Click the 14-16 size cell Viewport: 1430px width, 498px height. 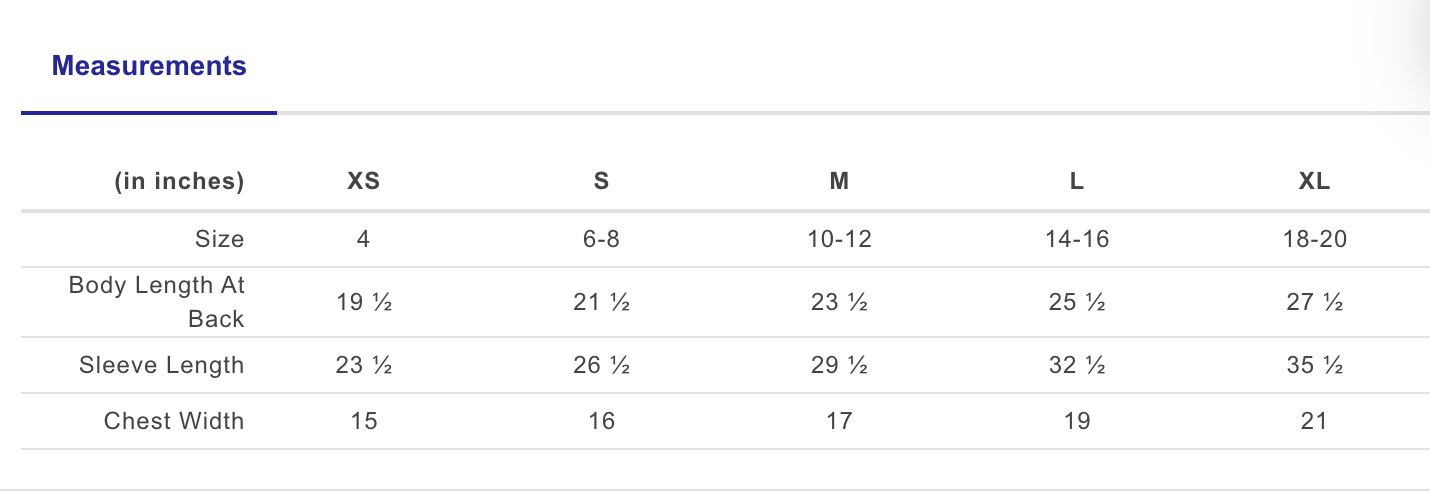point(1076,239)
